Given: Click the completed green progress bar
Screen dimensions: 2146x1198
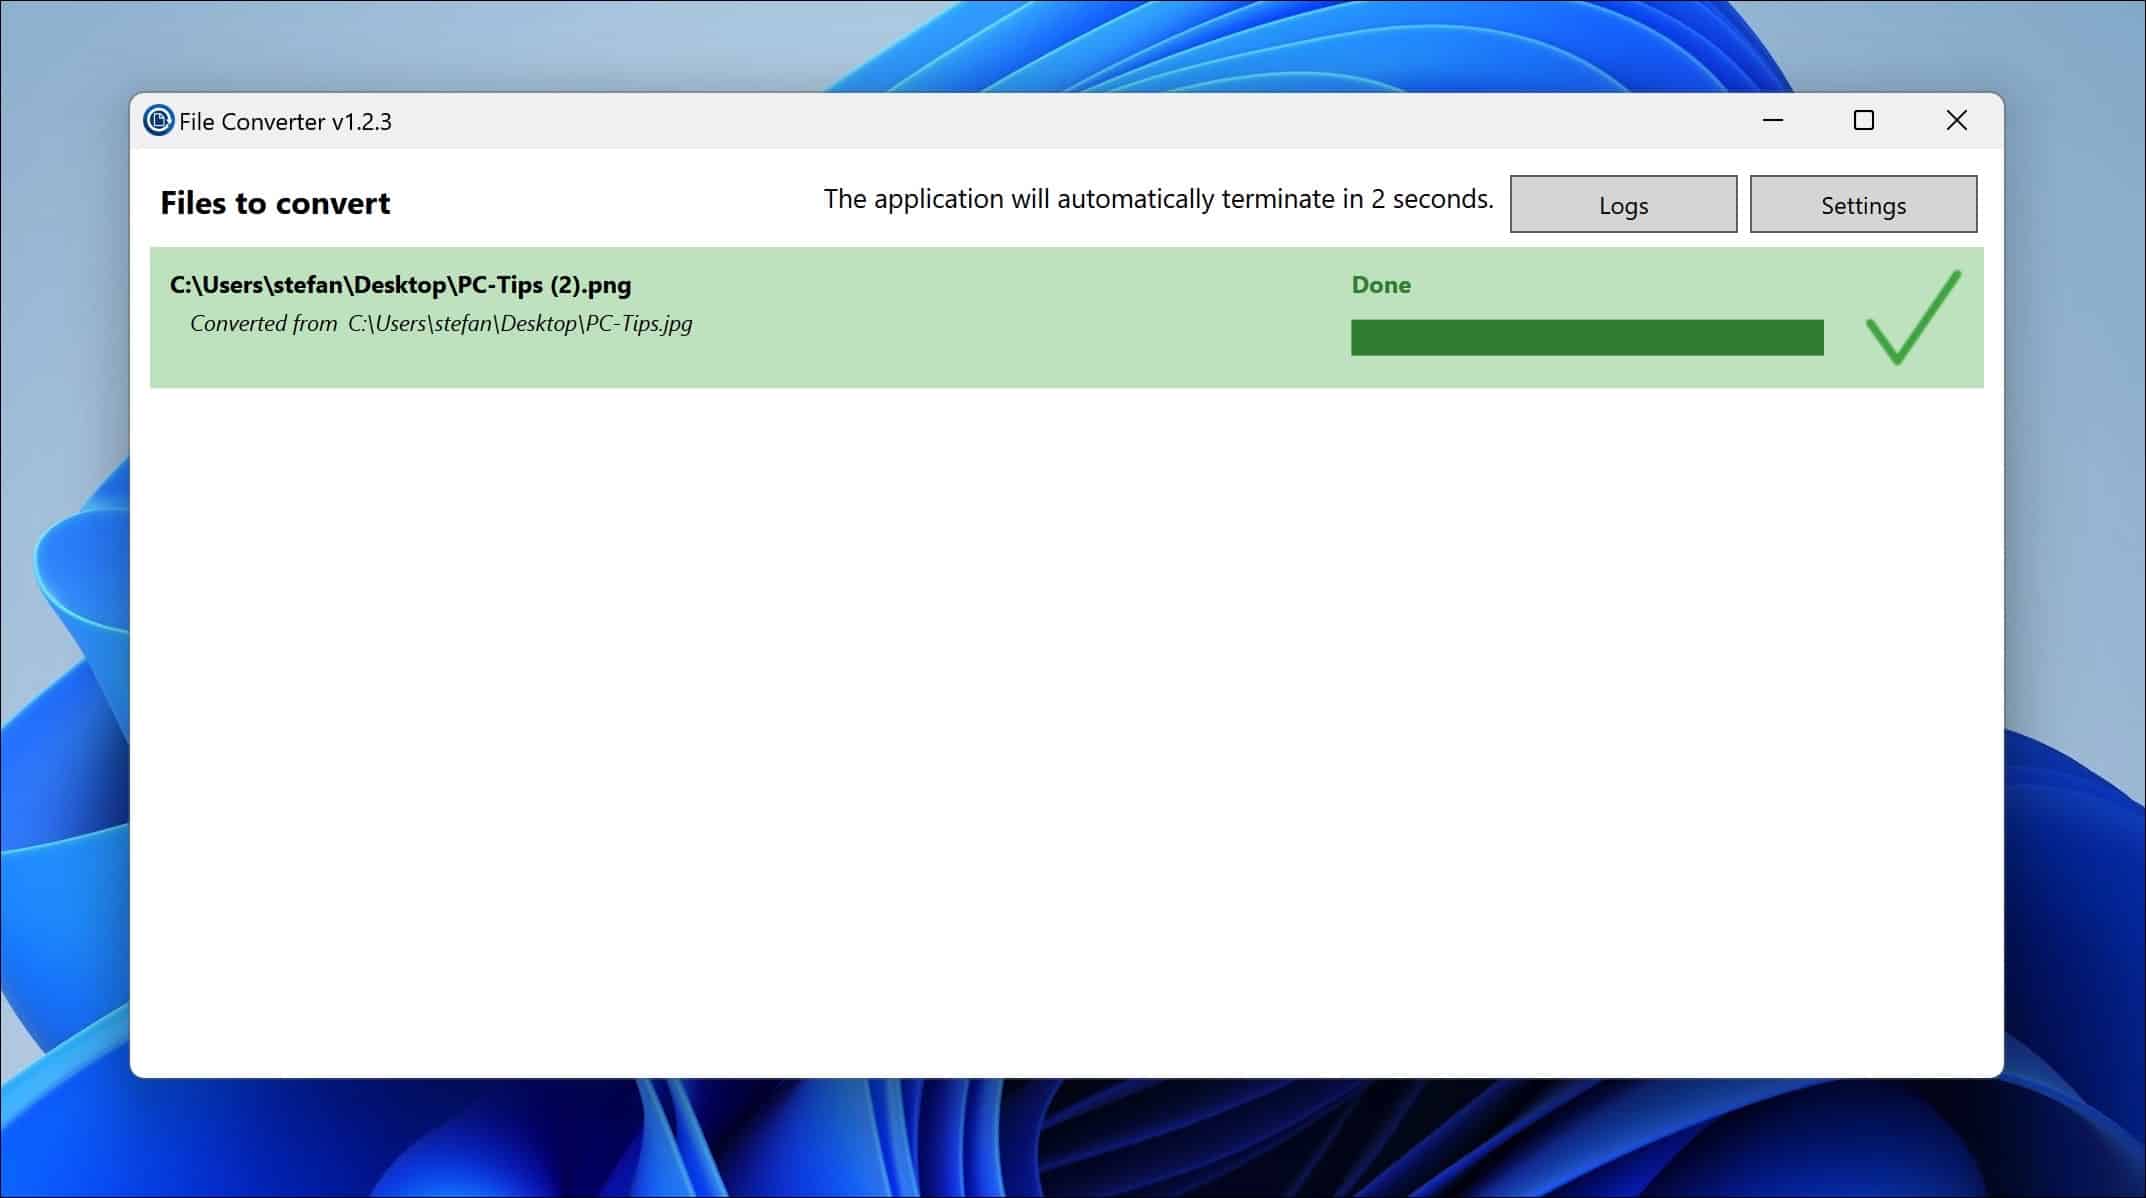Looking at the screenshot, I should pos(1586,337).
